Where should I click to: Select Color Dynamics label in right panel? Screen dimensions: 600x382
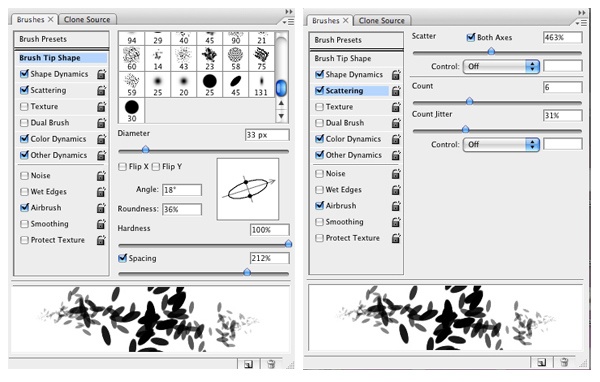[x=353, y=139]
